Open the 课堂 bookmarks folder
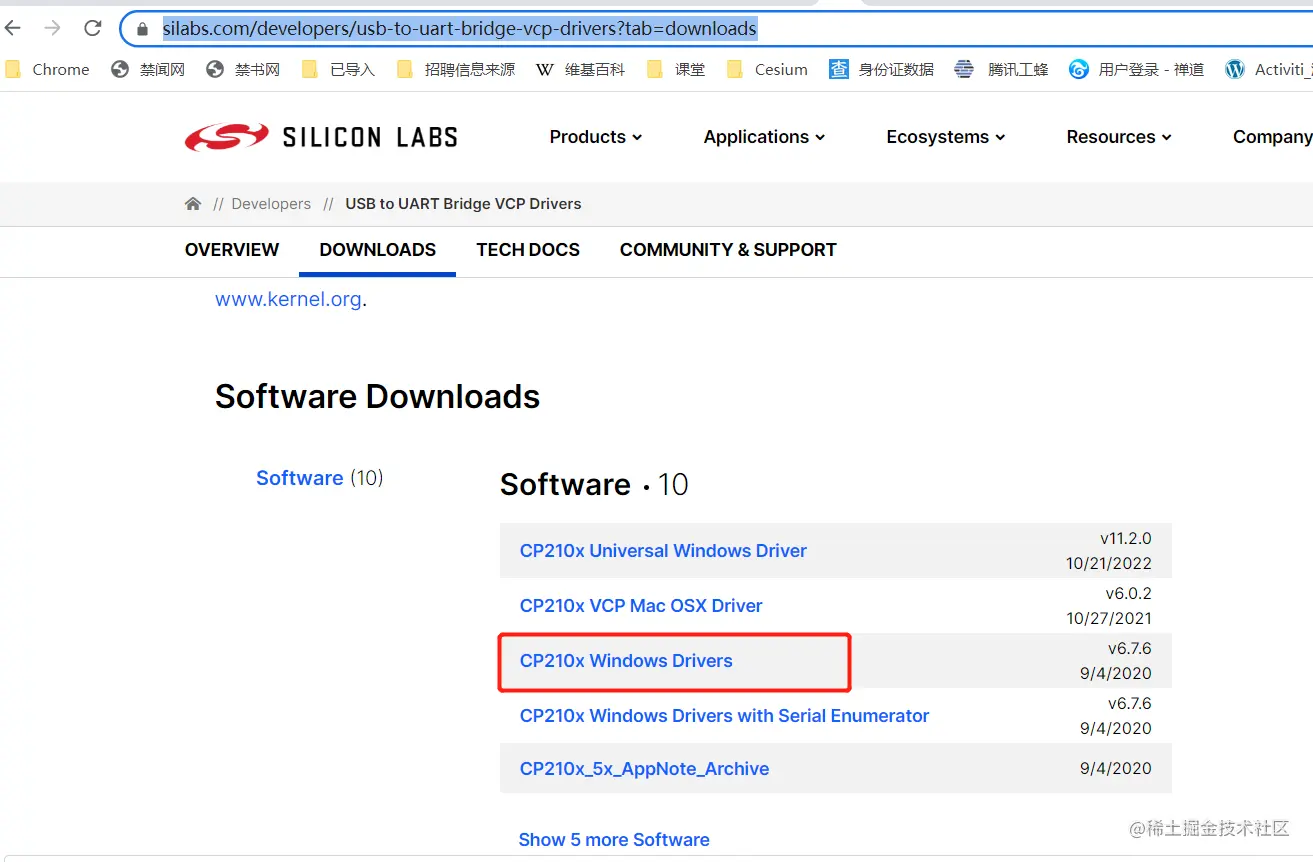The image size is (1313, 862). point(676,69)
